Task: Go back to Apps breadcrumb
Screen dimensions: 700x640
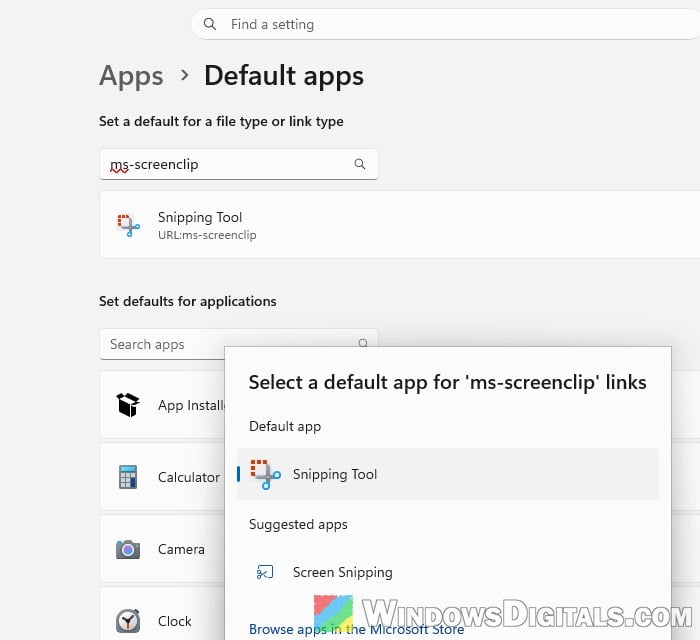Action: 131,75
